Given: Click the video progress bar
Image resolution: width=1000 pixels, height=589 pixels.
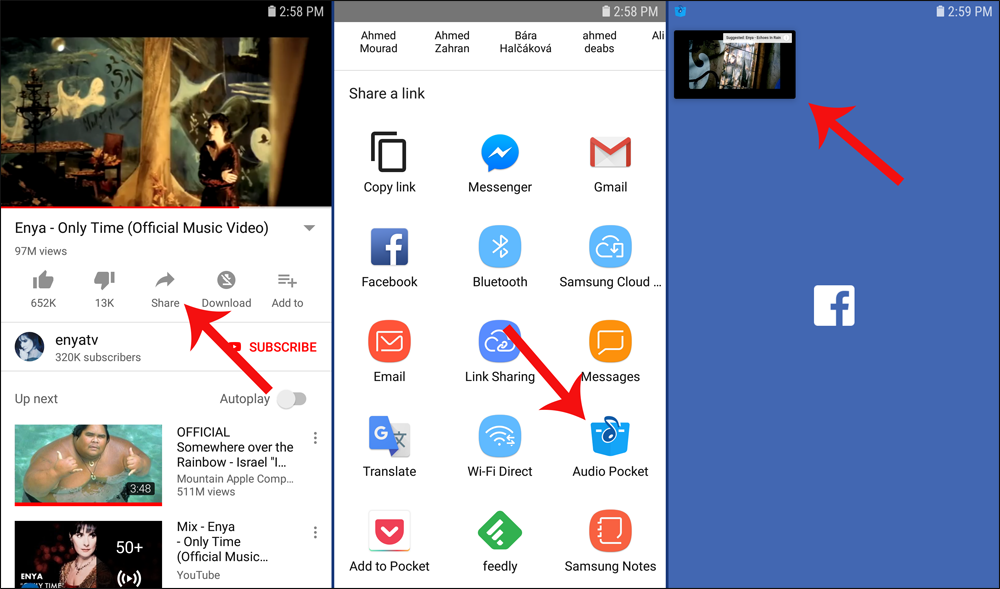Looking at the screenshot, I should (x=166, y=207).
